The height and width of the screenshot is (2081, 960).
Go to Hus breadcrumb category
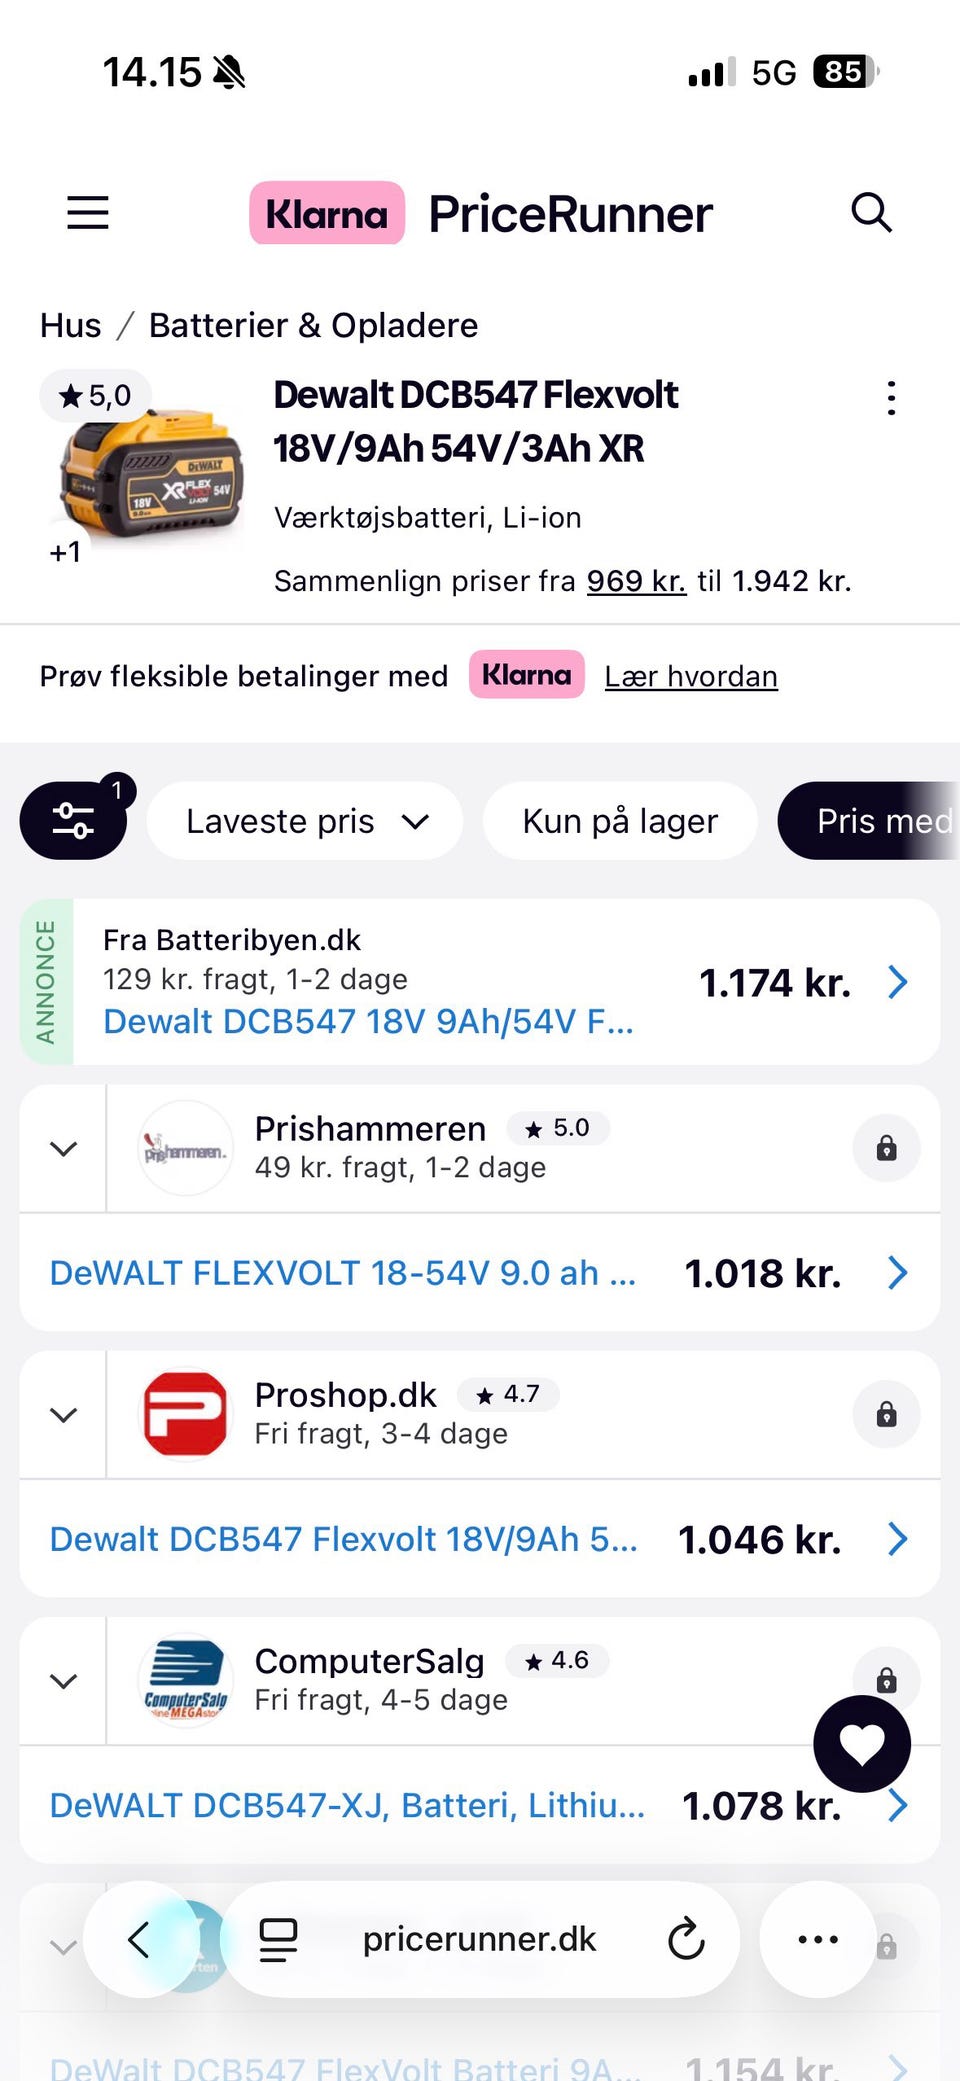pos(70,326)
